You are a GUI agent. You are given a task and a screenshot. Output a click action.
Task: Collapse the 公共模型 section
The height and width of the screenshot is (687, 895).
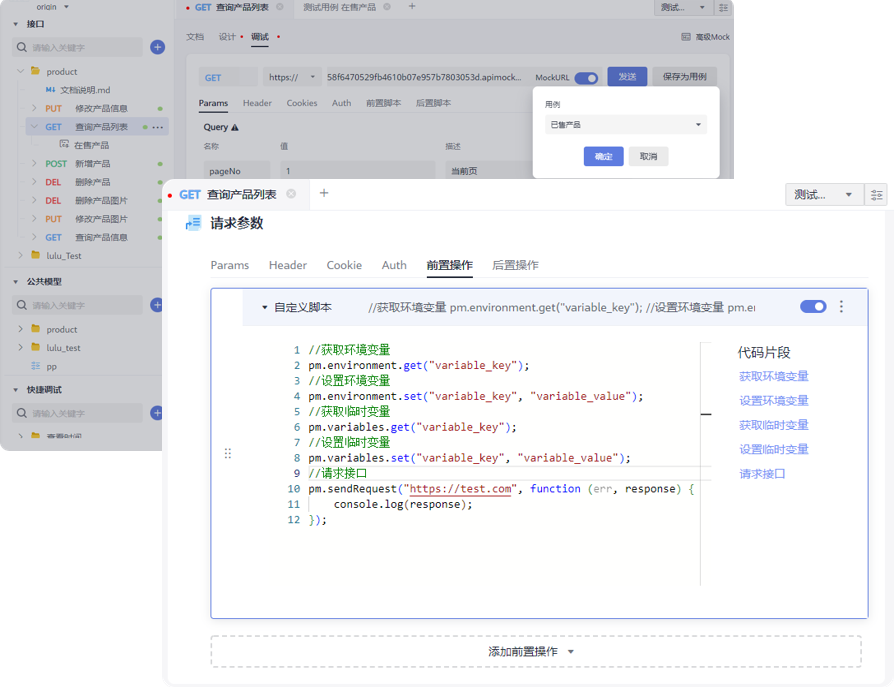(16, 282)
